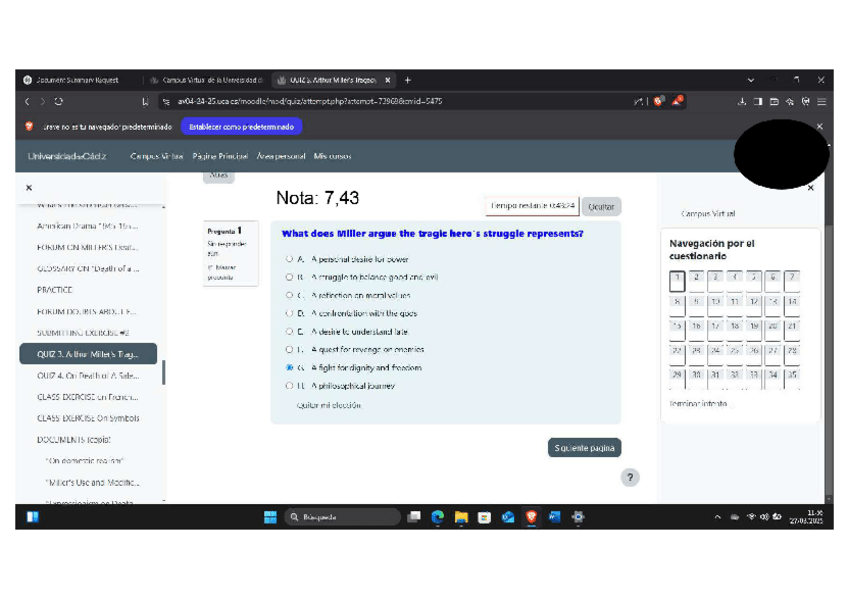
Task: Click the Ocultar timer button
Action: (601, 207)
